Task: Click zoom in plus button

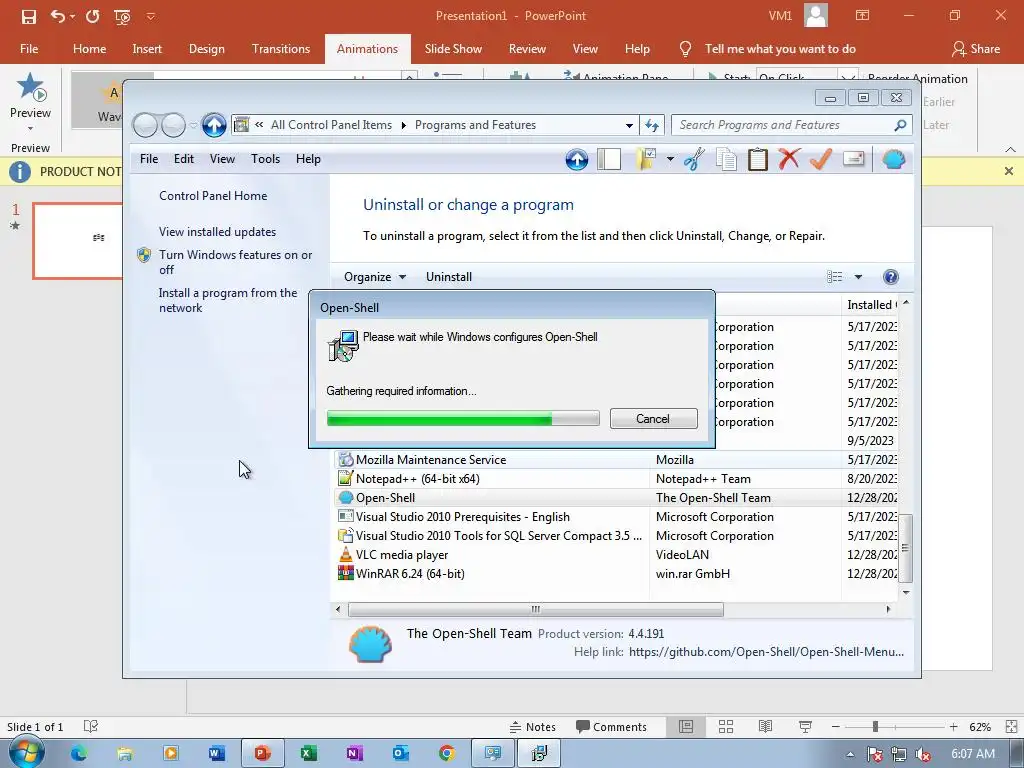Action: pos(953,727)
